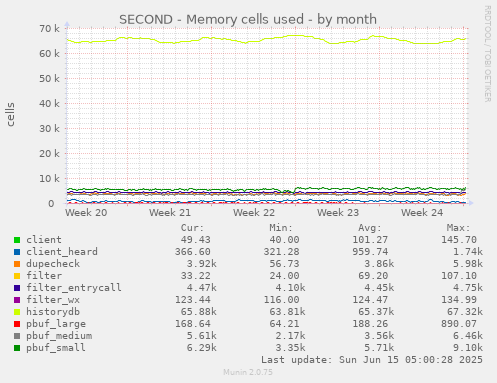
Task: Click the 70 k y-axis label
Action: click(49, 29)
